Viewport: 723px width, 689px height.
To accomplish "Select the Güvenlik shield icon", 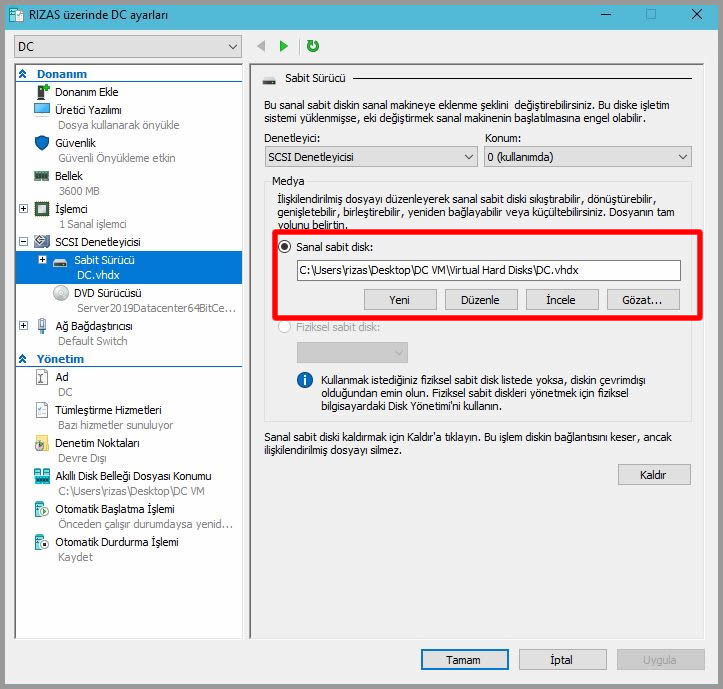I will click(x=42, y=143).
